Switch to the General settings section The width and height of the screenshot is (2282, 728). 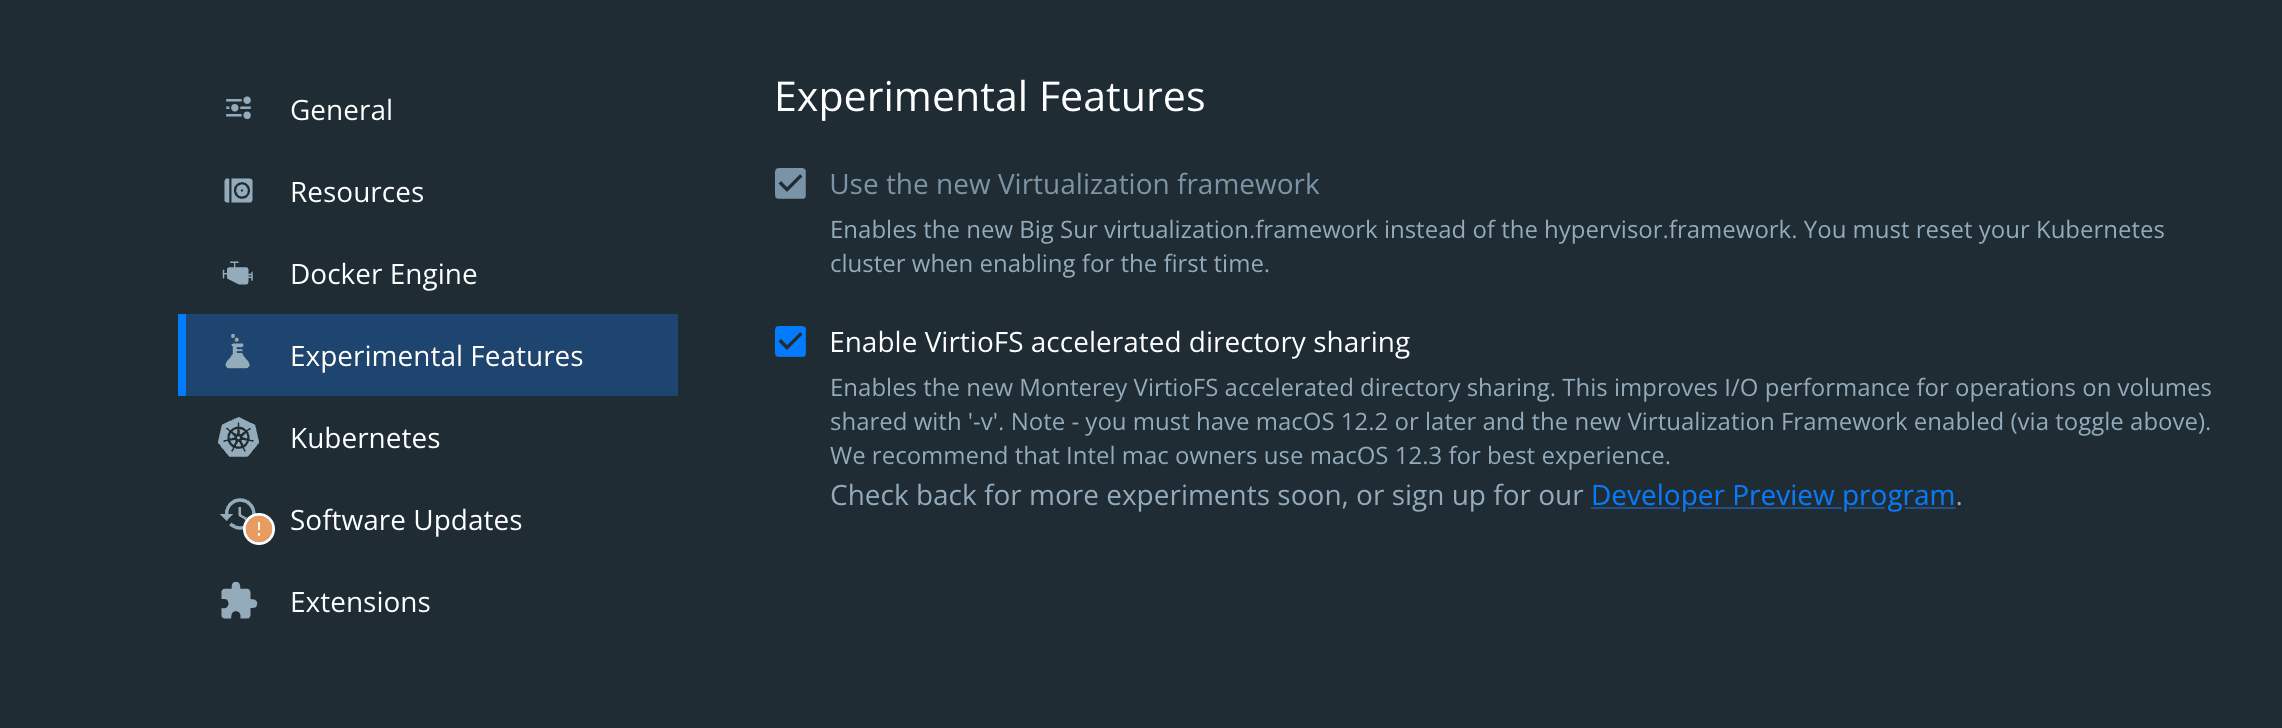(x=340, y=110)
